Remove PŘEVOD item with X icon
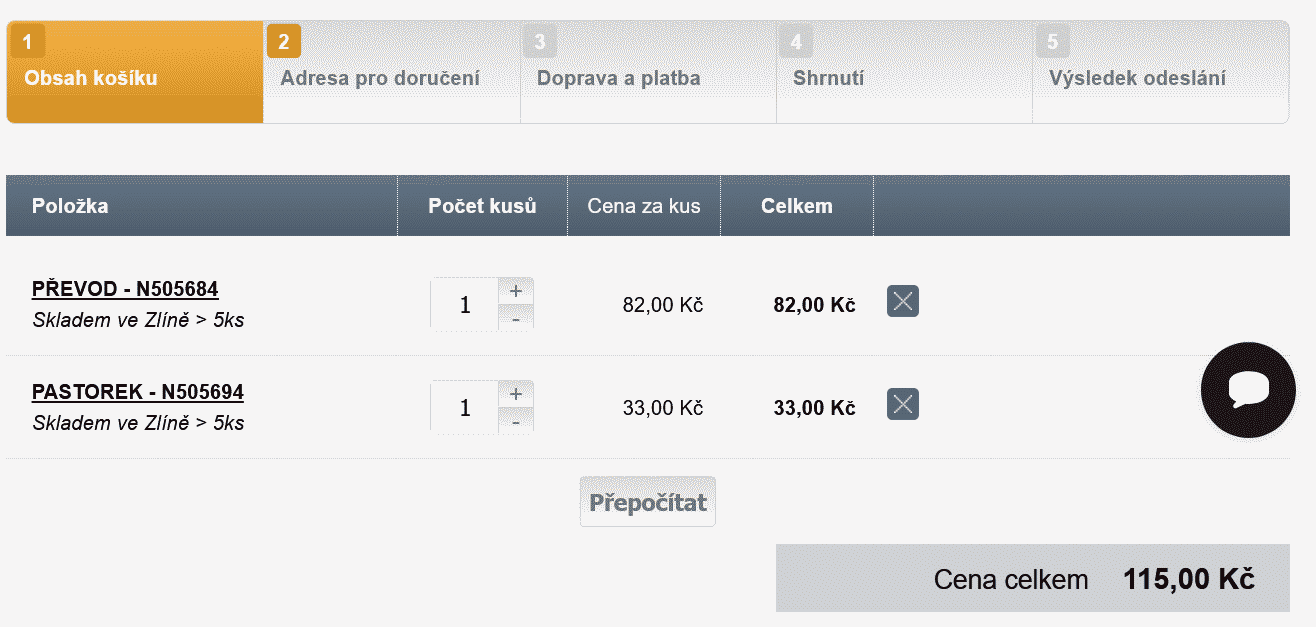1316x627 pixels. (903, 301)
